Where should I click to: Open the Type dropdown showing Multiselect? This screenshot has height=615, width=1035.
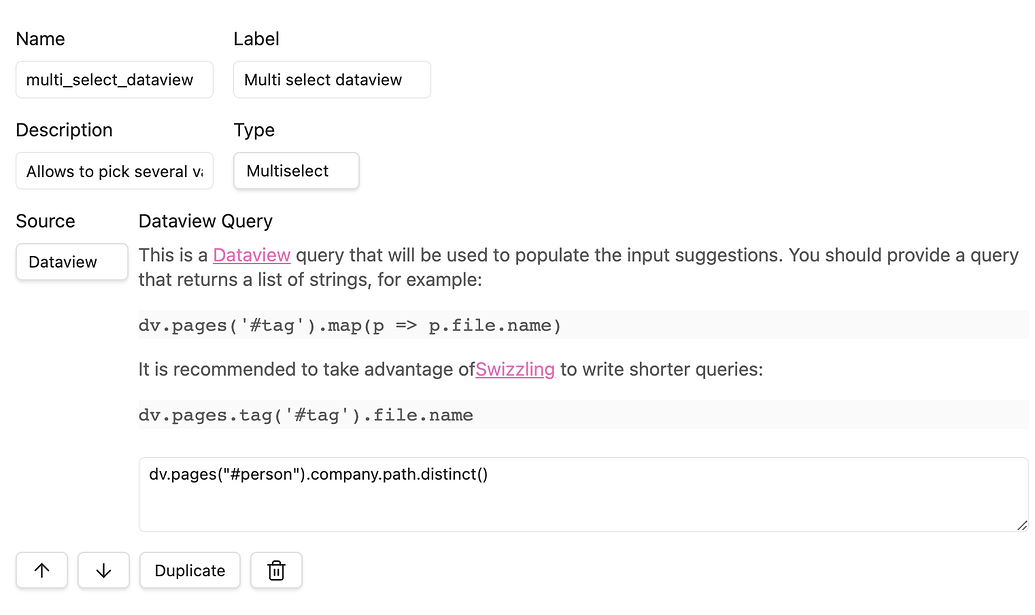click(296, 171)
